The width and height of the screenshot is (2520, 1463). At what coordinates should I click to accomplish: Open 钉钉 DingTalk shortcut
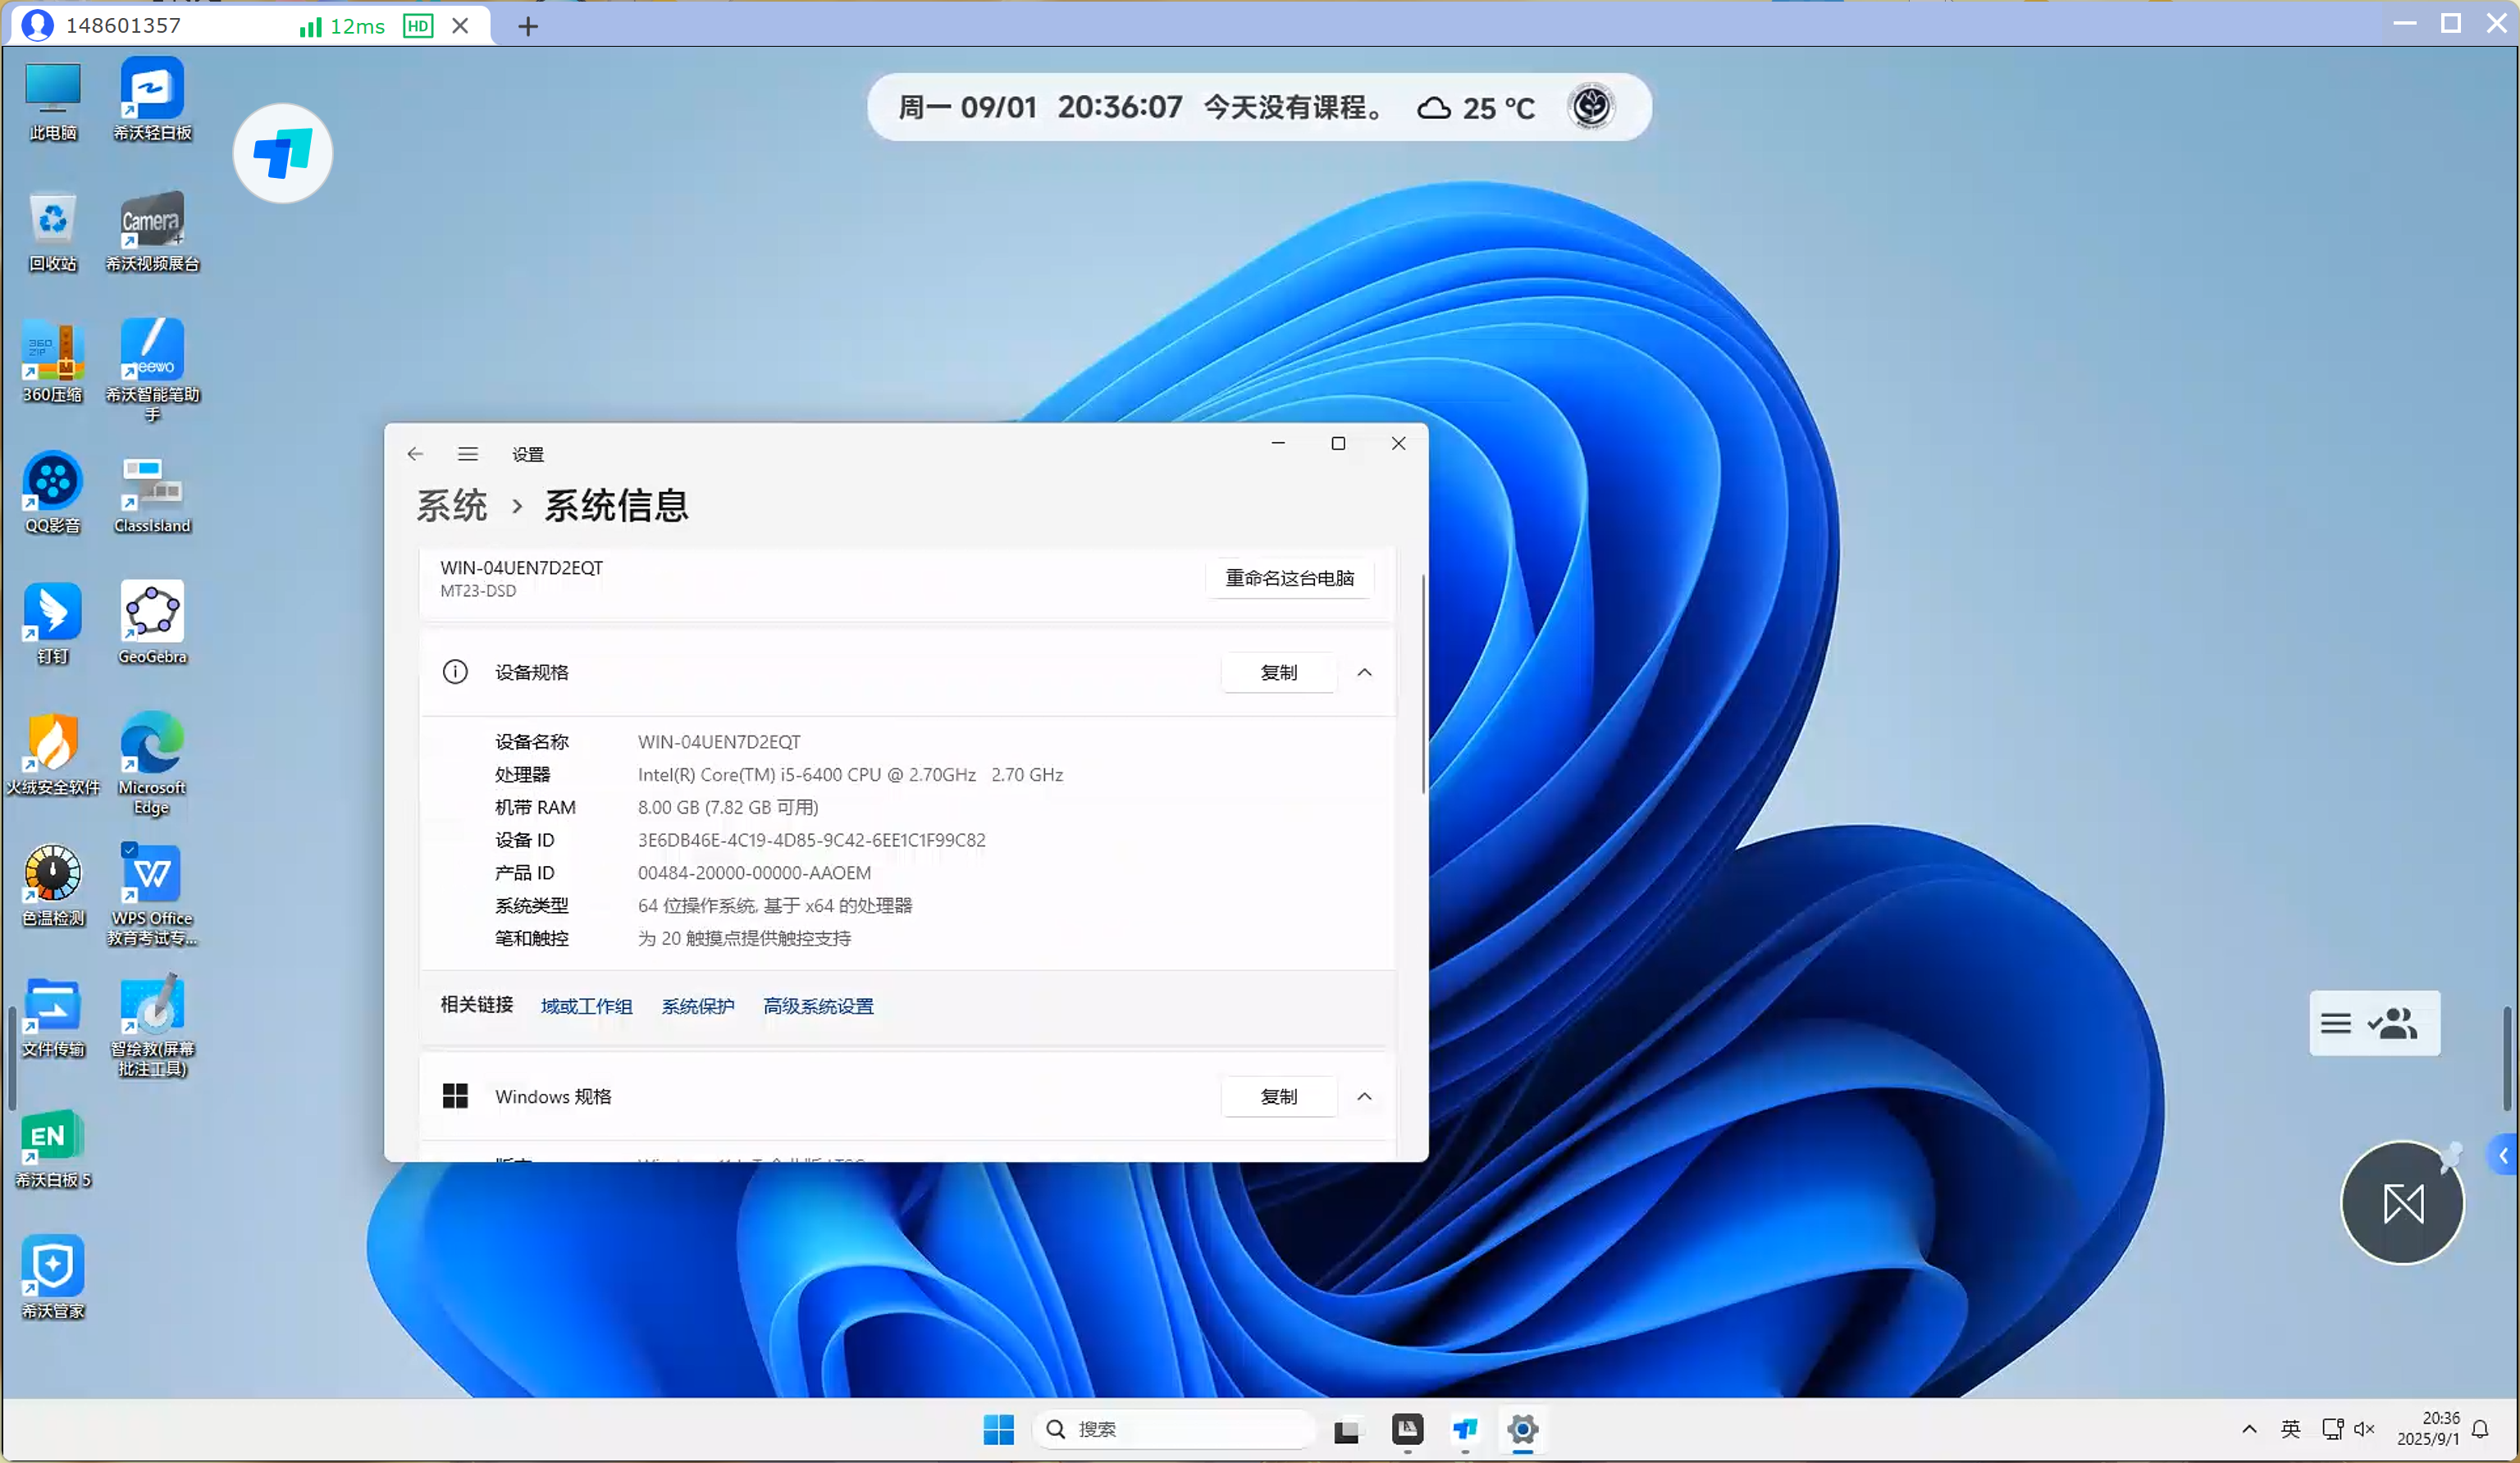(x=52, y=624)
